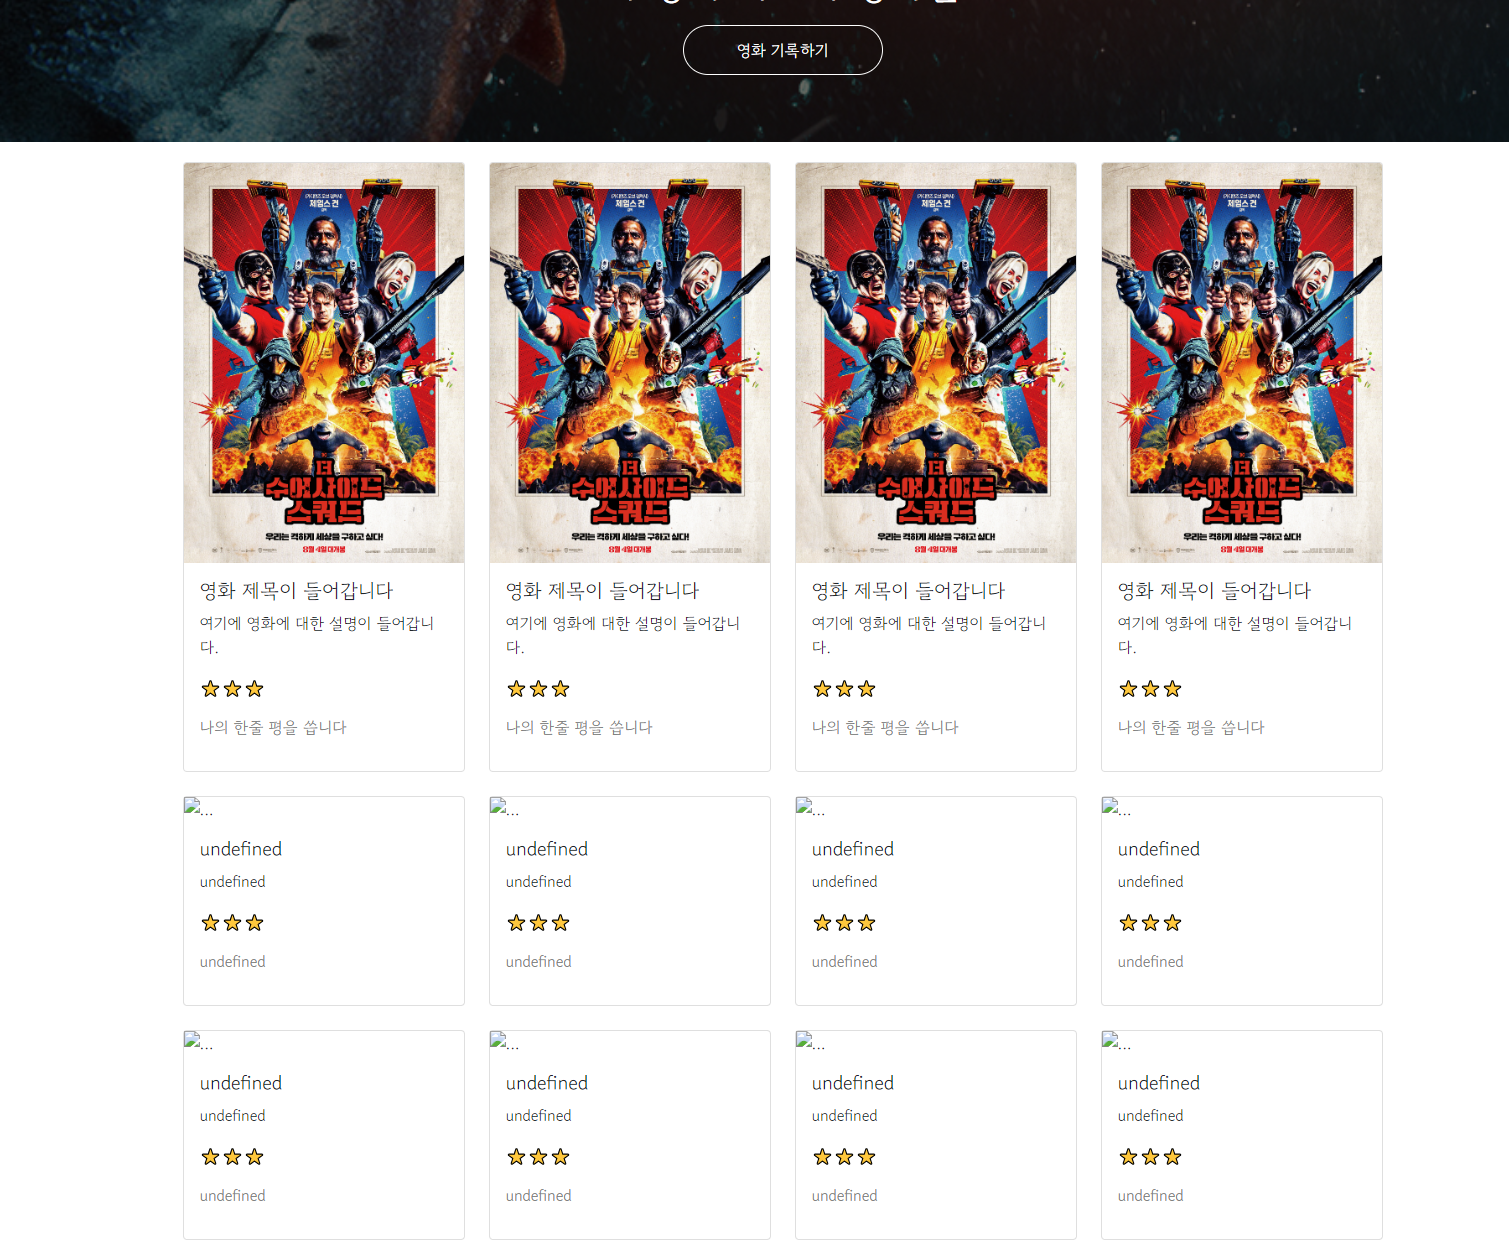Viewport: 1509px width, 1256px height.
Task: Click the large undefined title in the bottom row's third card
Action: click(853, 1083)
